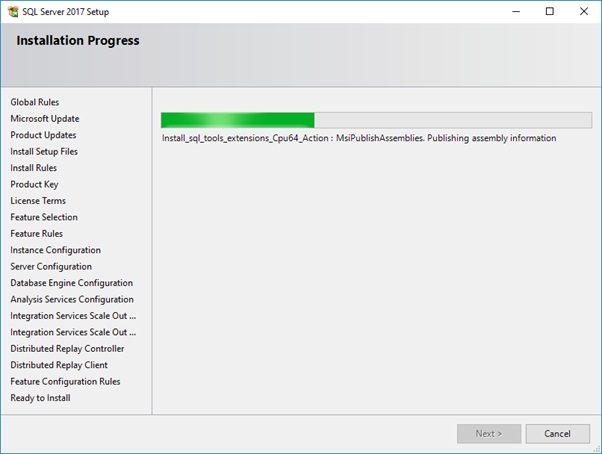Select License Terms step
602x454 pixels.
38,201
